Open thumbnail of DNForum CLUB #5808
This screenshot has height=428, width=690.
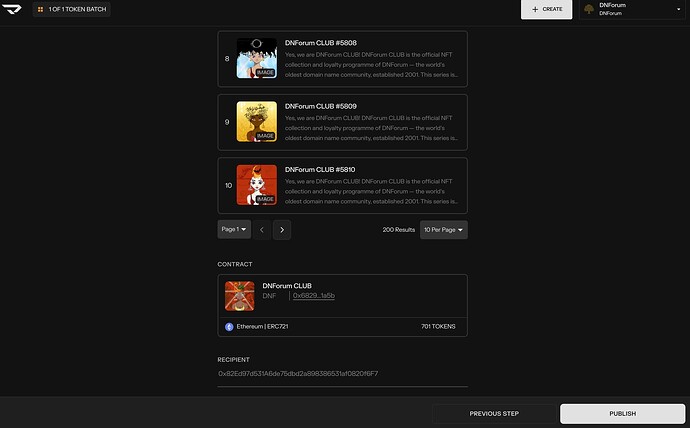[x=257, y=59]
